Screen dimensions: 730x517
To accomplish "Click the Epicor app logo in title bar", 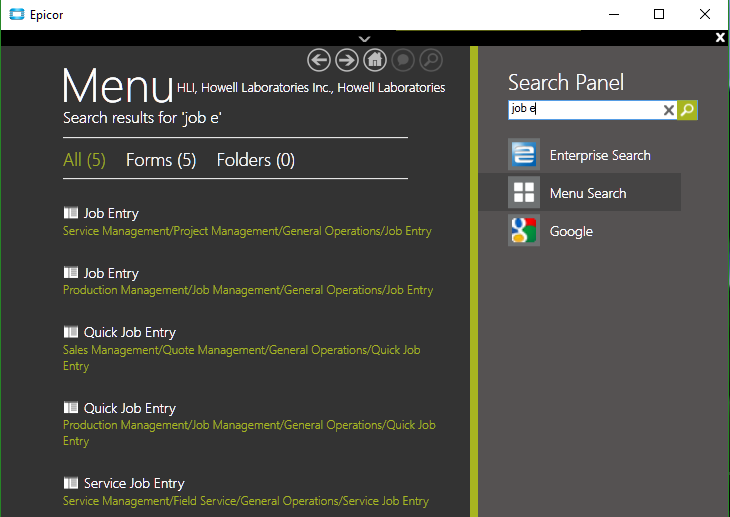I will [17, 14].
